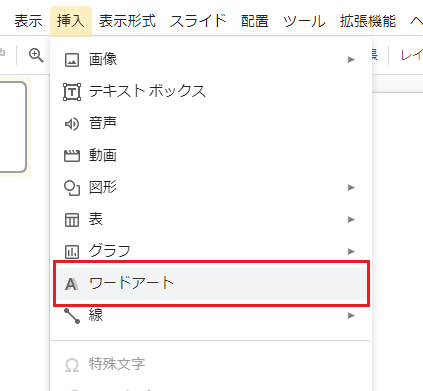This screenshot has width=423, height=391.
Task: Select the 線 label
Action: click(x=96, y=315)
